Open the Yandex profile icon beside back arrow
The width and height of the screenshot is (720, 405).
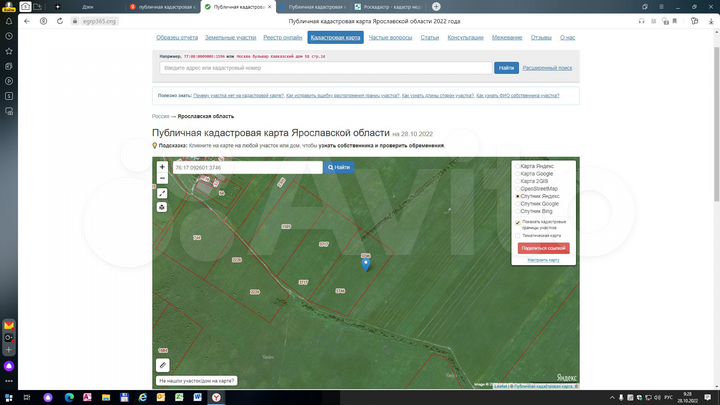pos(44,21)
